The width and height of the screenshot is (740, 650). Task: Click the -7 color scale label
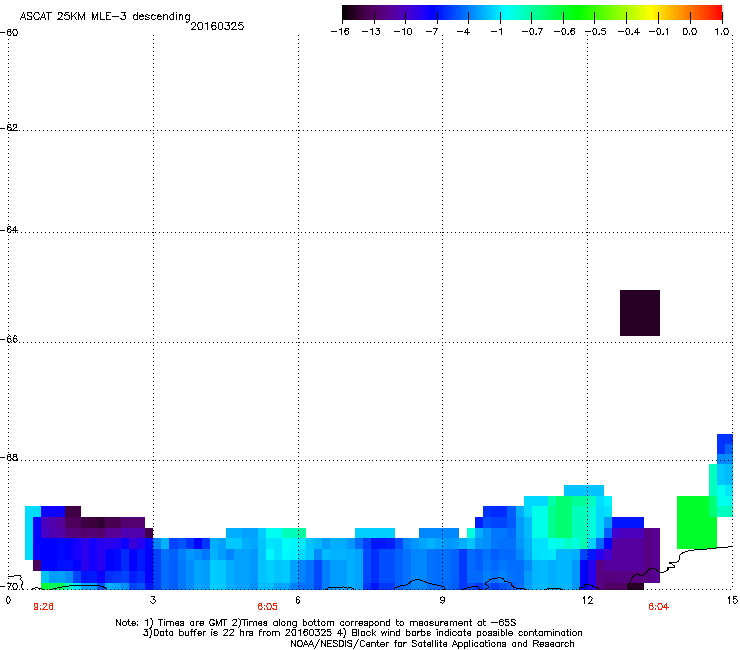click(431, 32)
